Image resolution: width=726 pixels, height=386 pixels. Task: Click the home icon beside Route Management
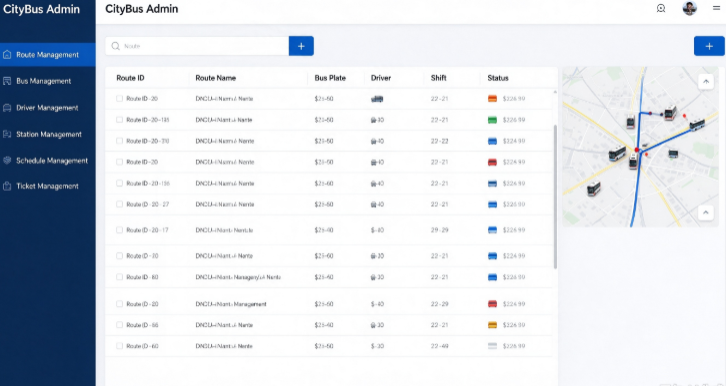[x=7, y=55]
